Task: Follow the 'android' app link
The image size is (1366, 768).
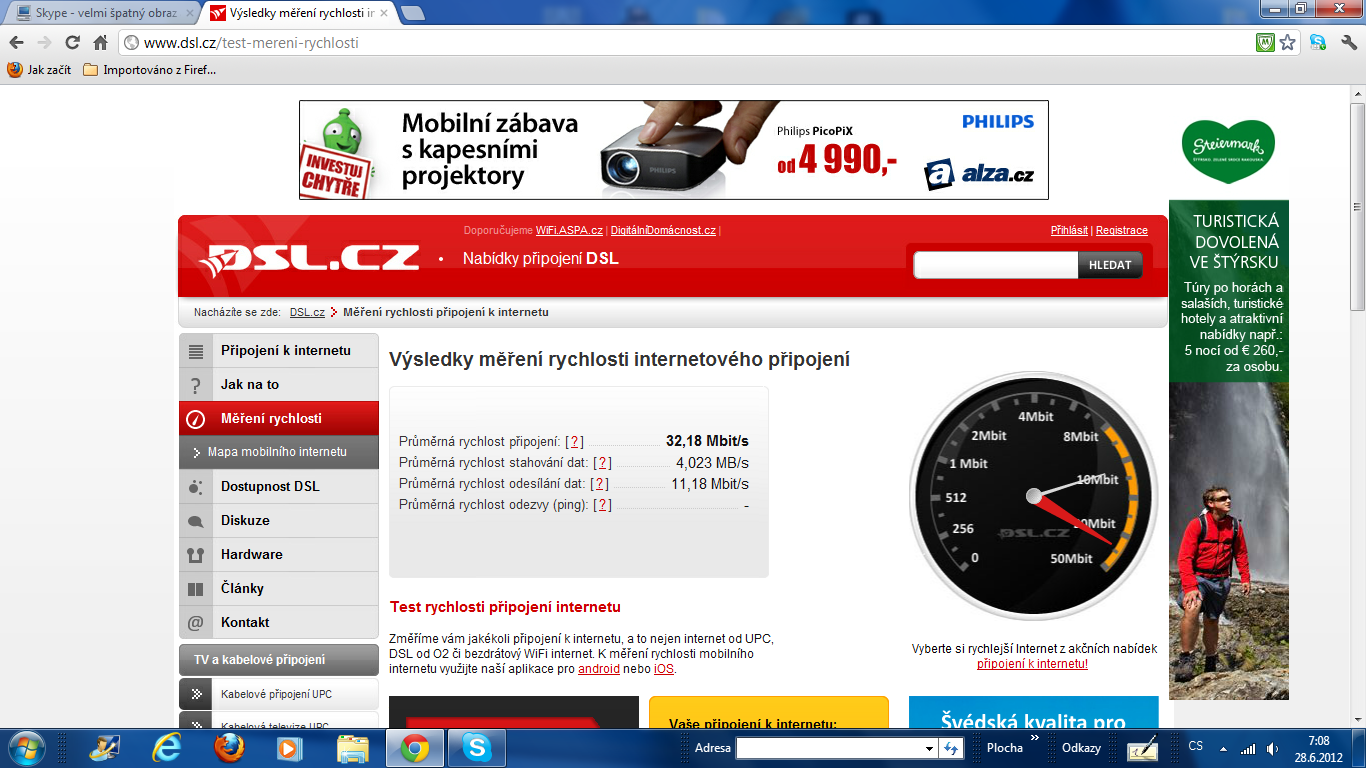Action: tap(599, 668)
